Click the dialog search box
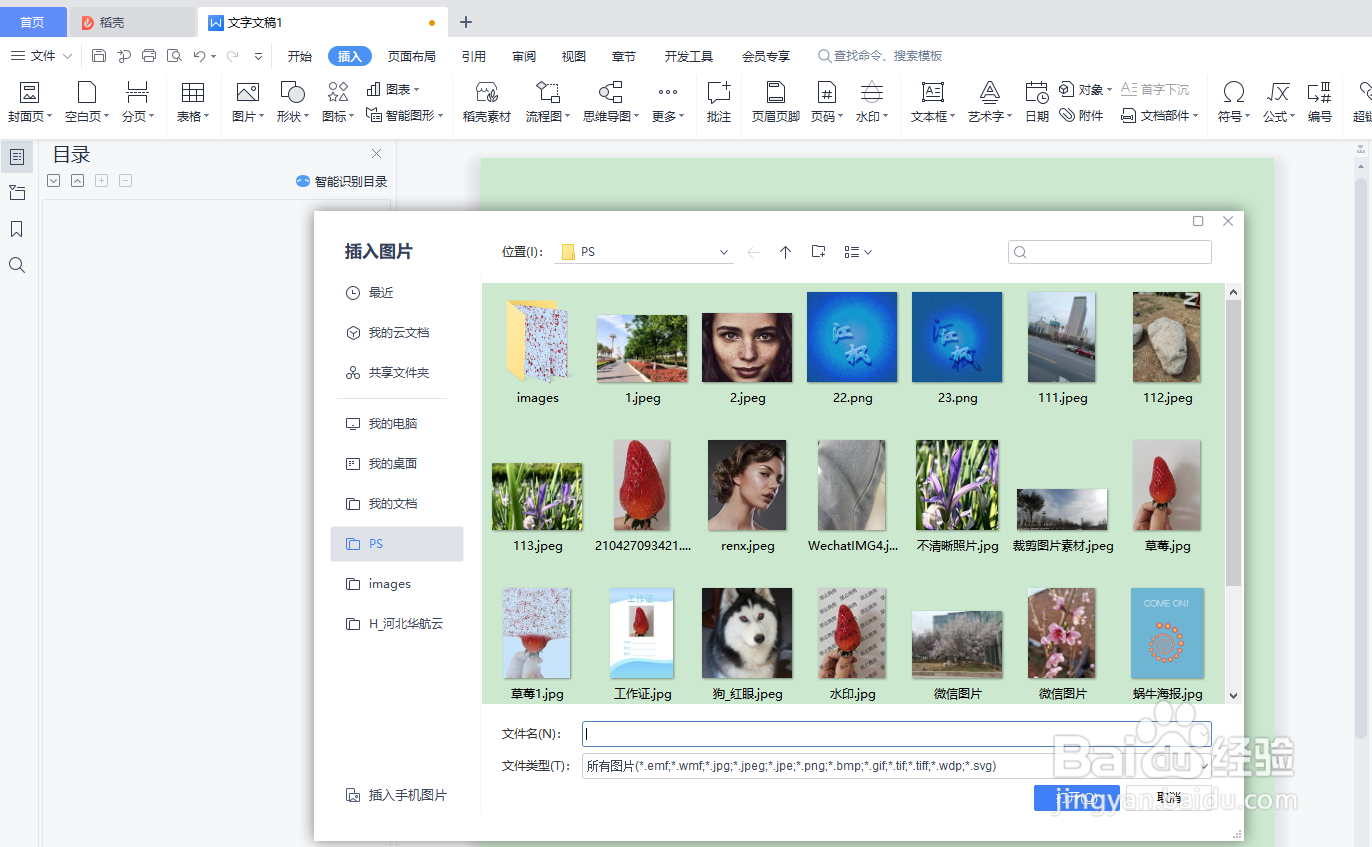The height and width of the screenshot is (847, 1372). pos(1110,252)
